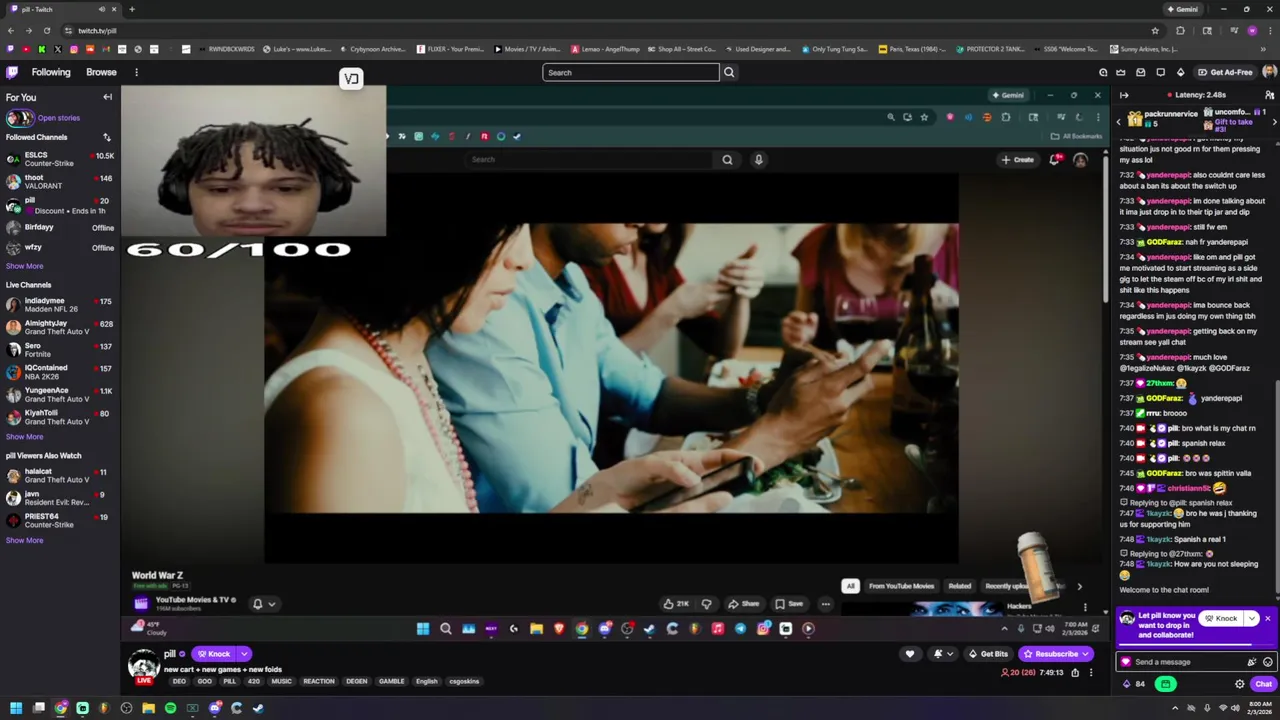
Task: Show more followed channels
Action: click(24, 266)
